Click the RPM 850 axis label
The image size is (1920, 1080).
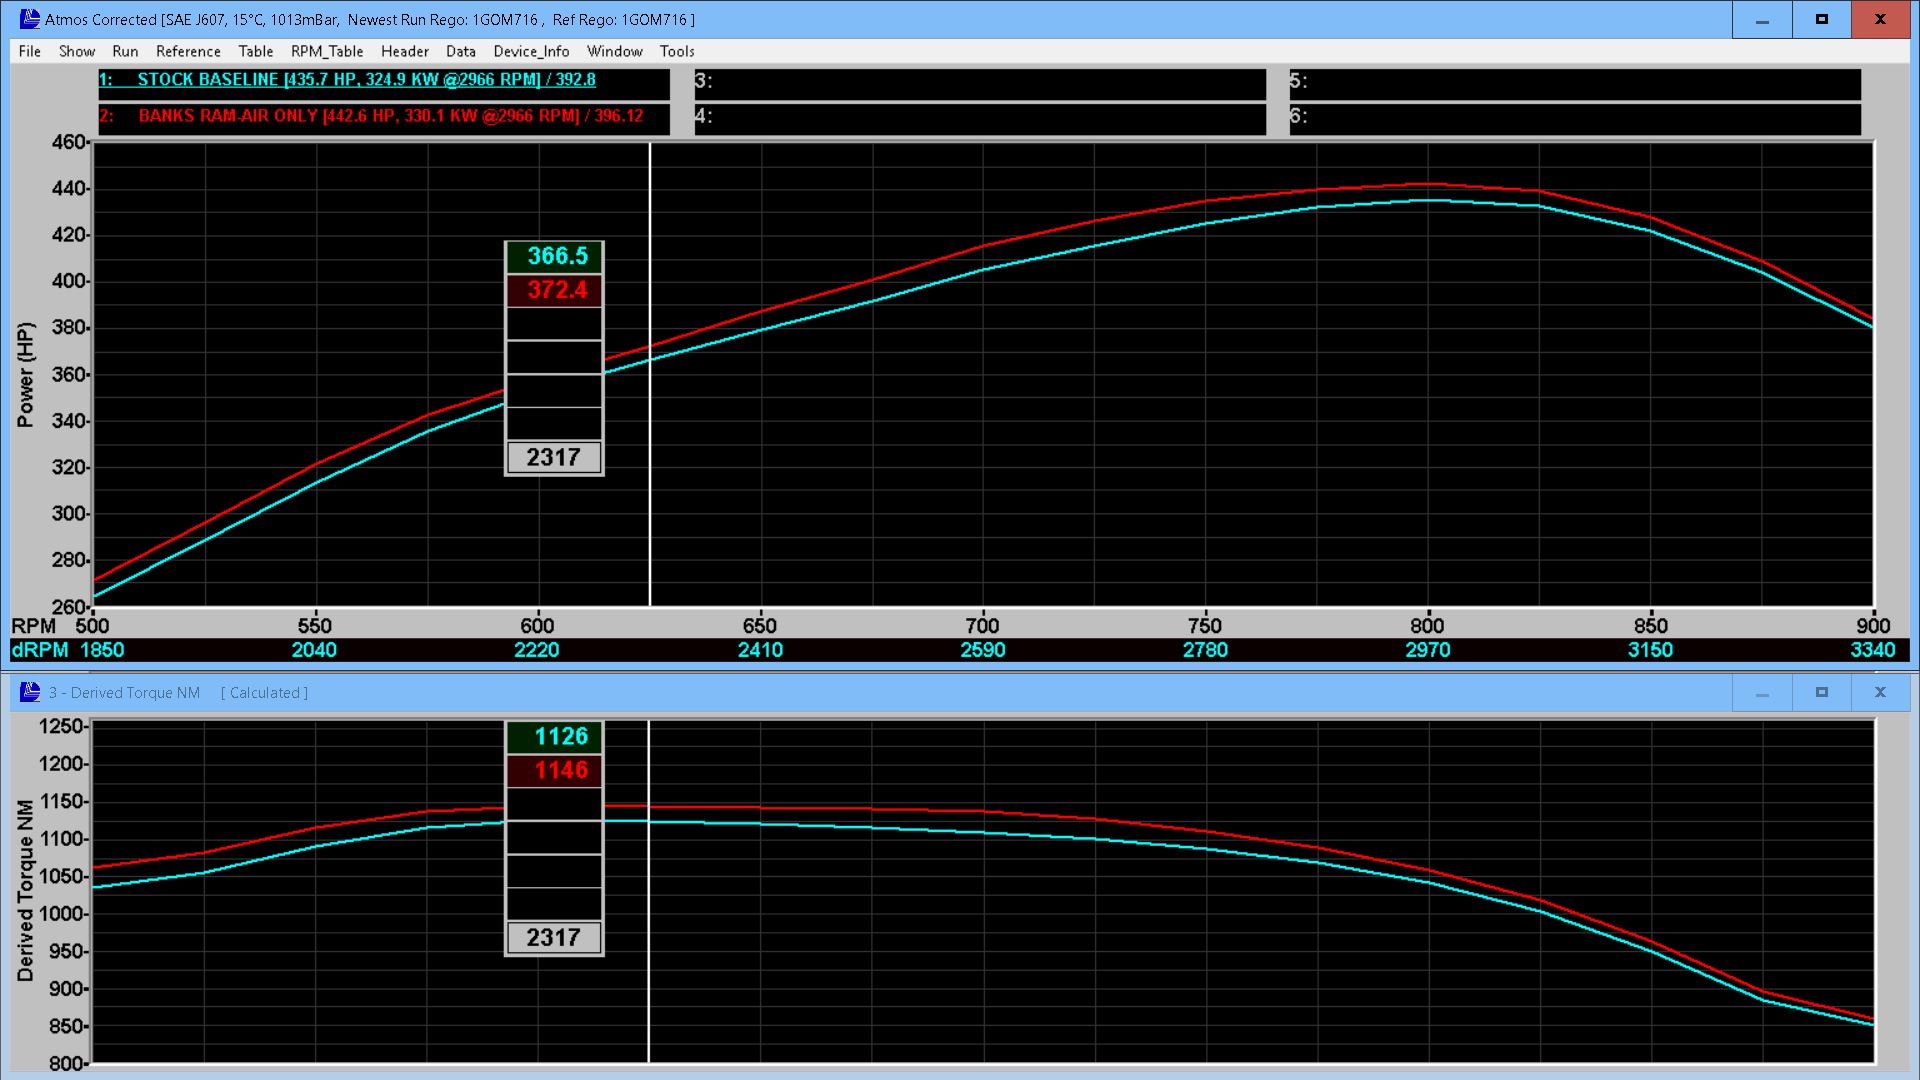[x=1651, y=626]
